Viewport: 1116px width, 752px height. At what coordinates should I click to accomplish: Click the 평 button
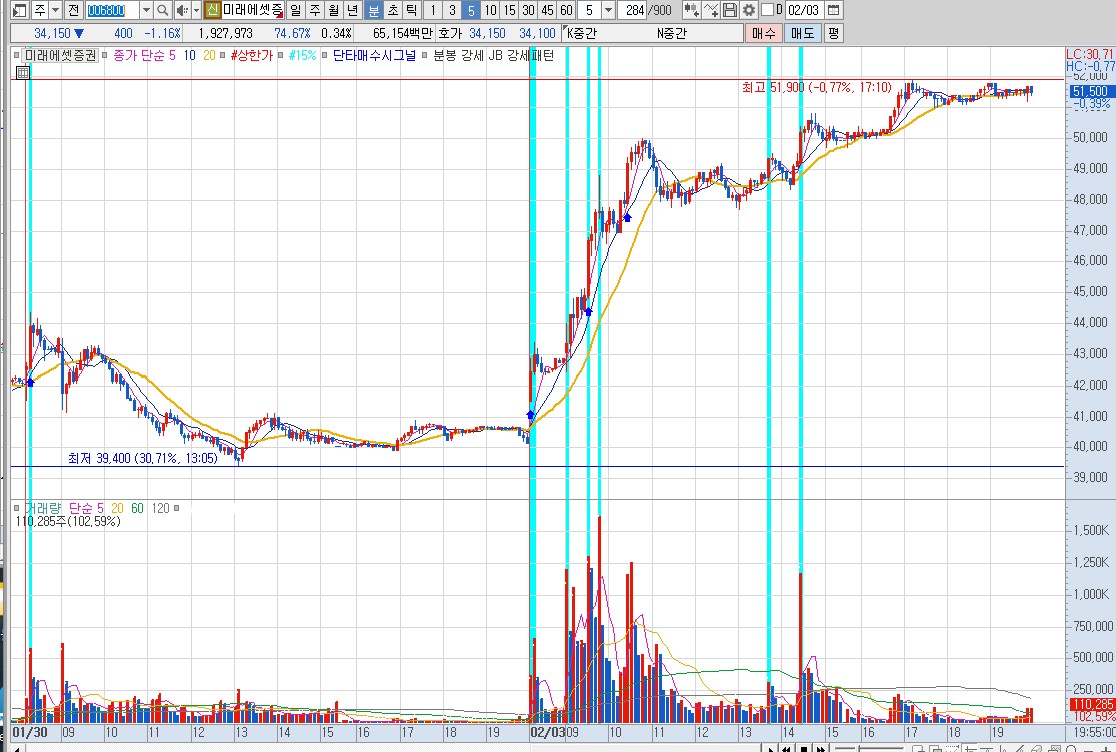(833, 33)
